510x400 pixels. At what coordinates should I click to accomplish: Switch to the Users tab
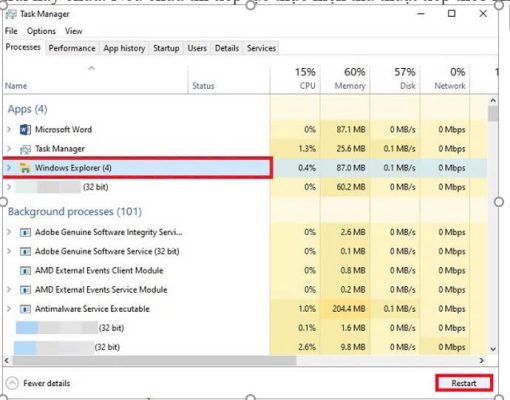[197, 48]
